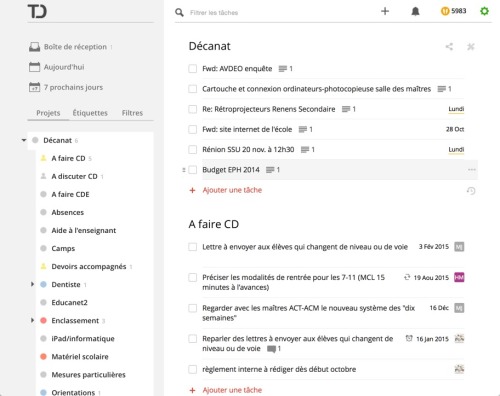The height and width of the screenshot is (396, 500).
Task: Click Ajouter une tâche under A faire CD
Action: coord(232,390)
